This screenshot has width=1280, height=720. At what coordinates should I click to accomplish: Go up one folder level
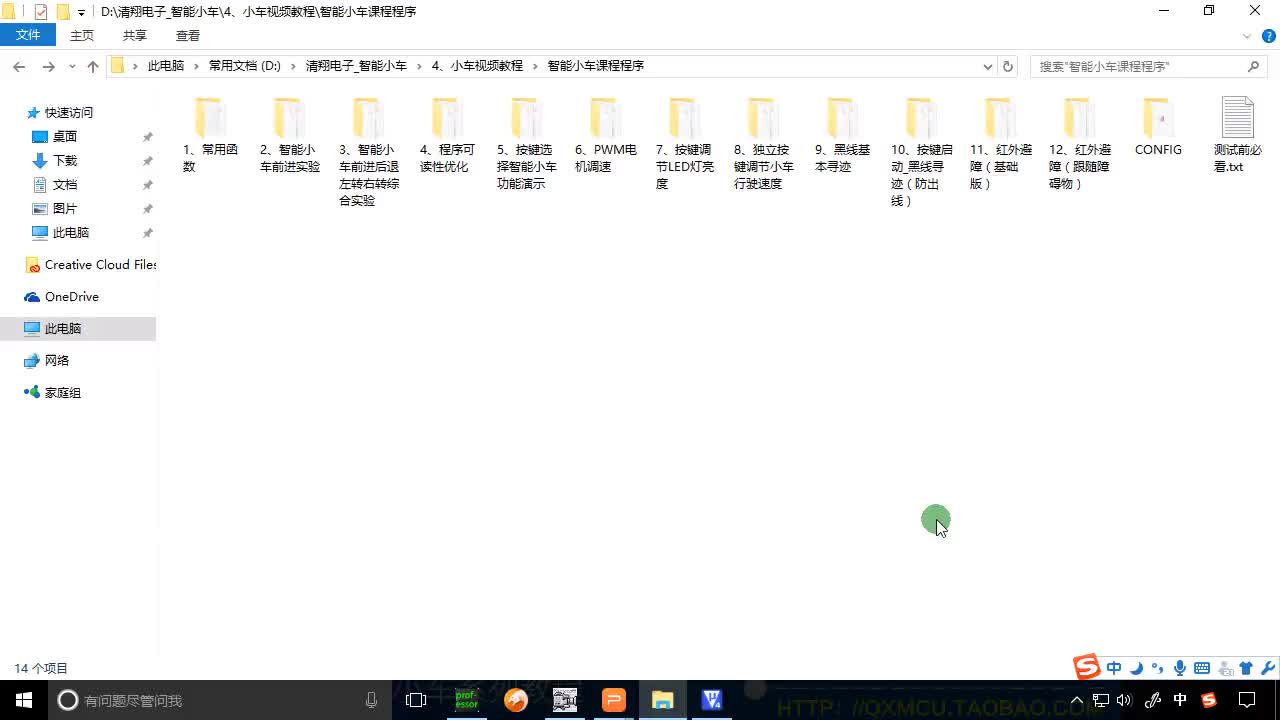pyautogui.click(x=93, y=66)
